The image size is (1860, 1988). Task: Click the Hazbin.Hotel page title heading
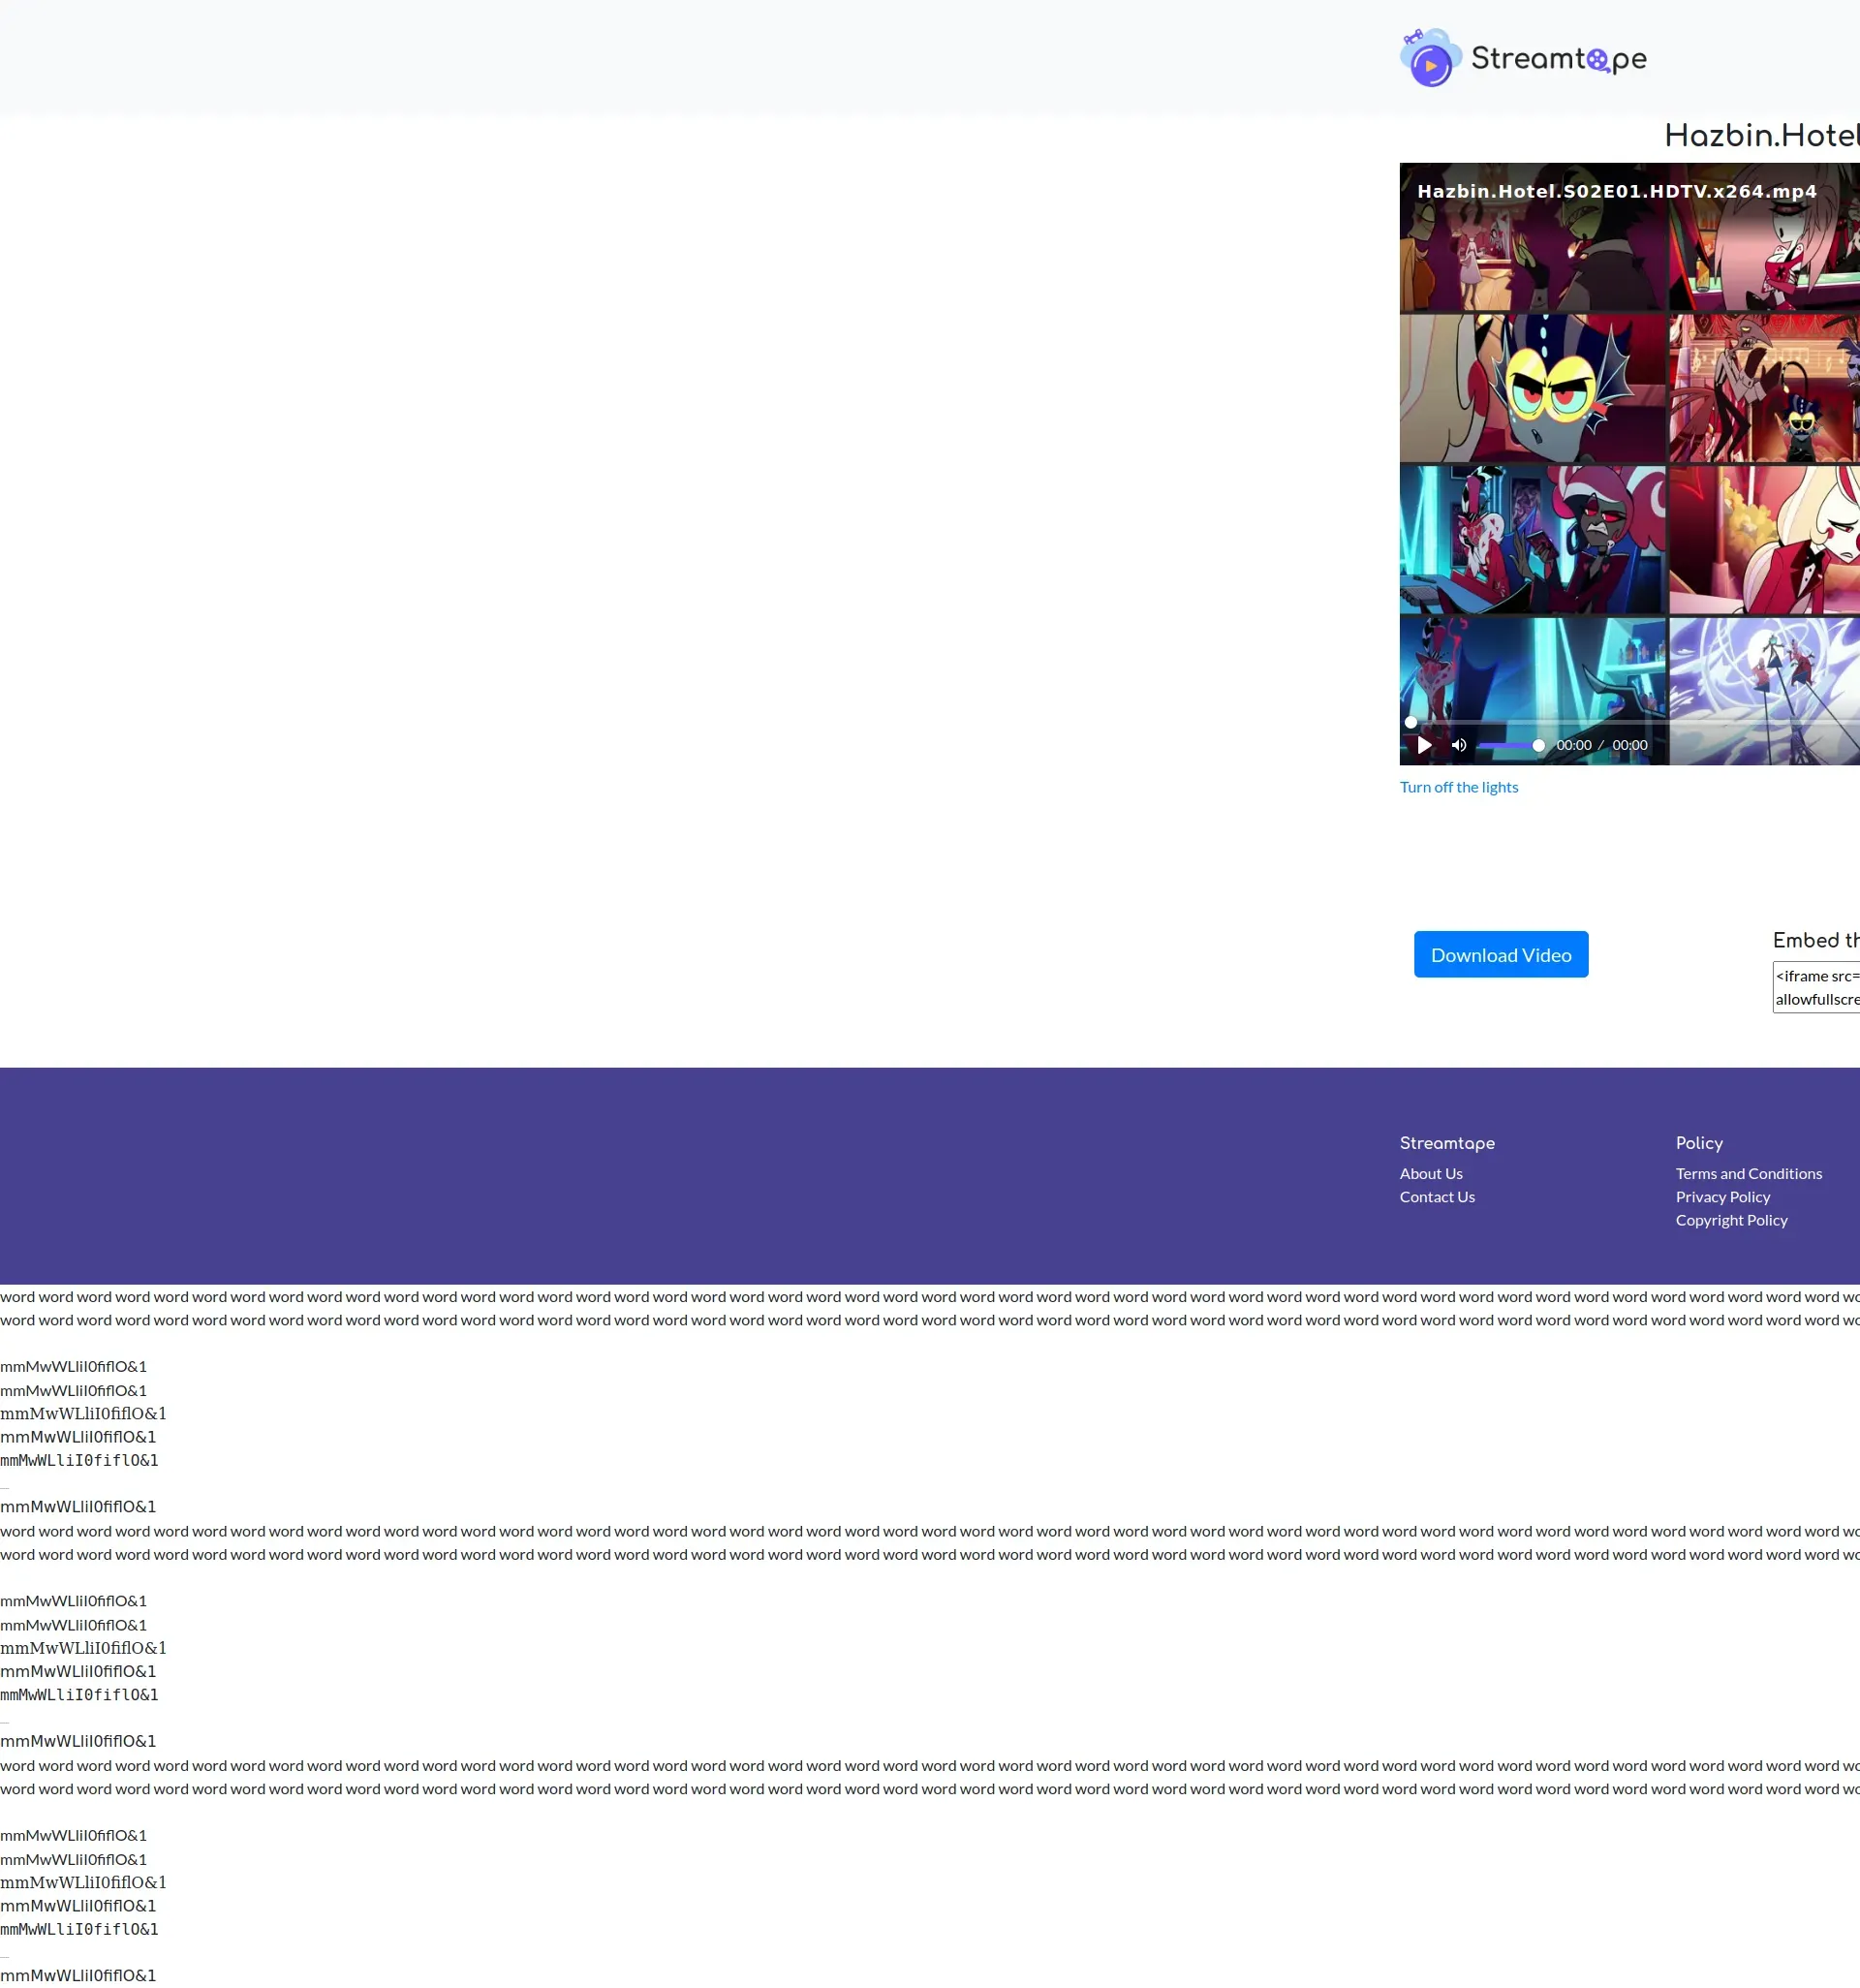[x=1760, y=136]
